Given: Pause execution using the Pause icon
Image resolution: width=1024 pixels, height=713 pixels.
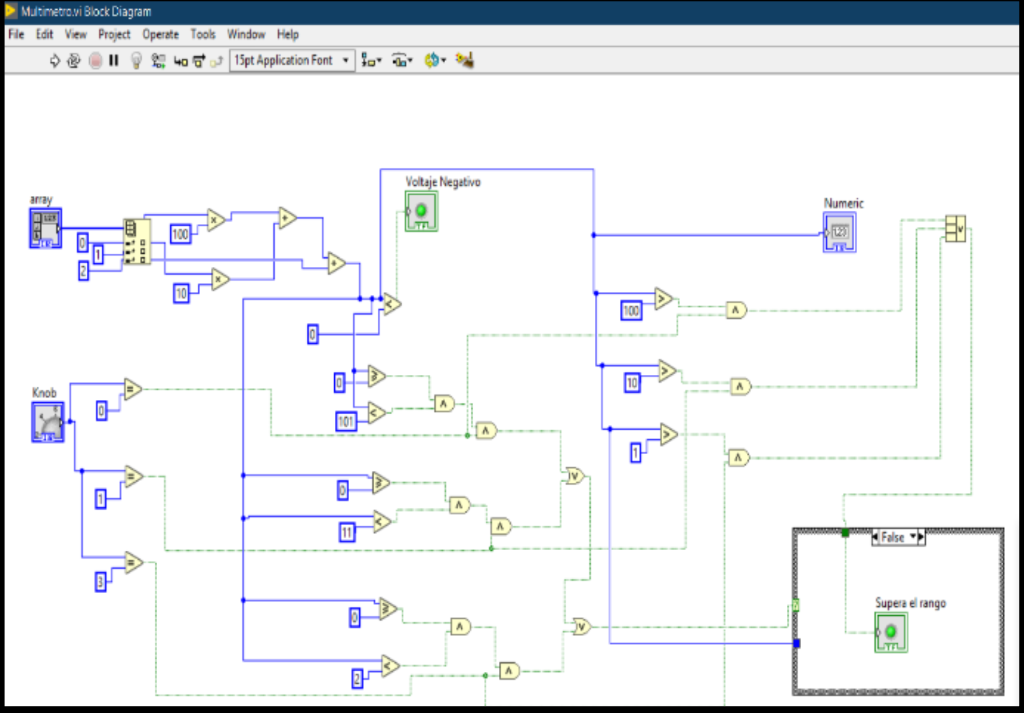Looking at the screenshot, I should pos(113,60).
